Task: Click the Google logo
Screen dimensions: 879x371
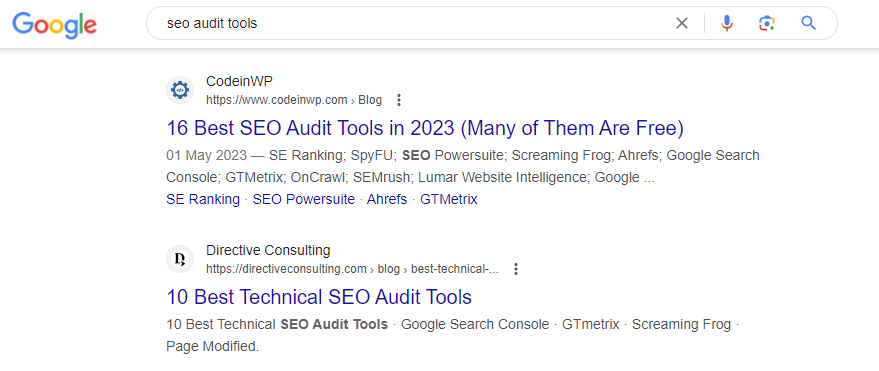Action: click(x=54, y=24)
